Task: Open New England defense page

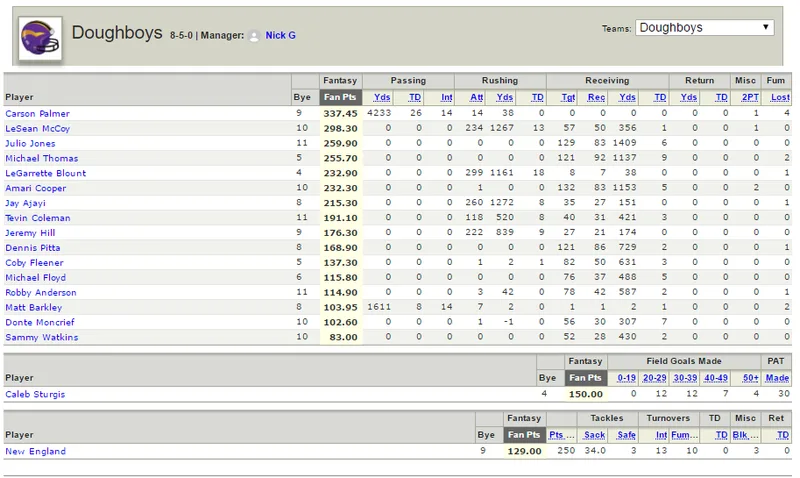Action: [35, 451]
